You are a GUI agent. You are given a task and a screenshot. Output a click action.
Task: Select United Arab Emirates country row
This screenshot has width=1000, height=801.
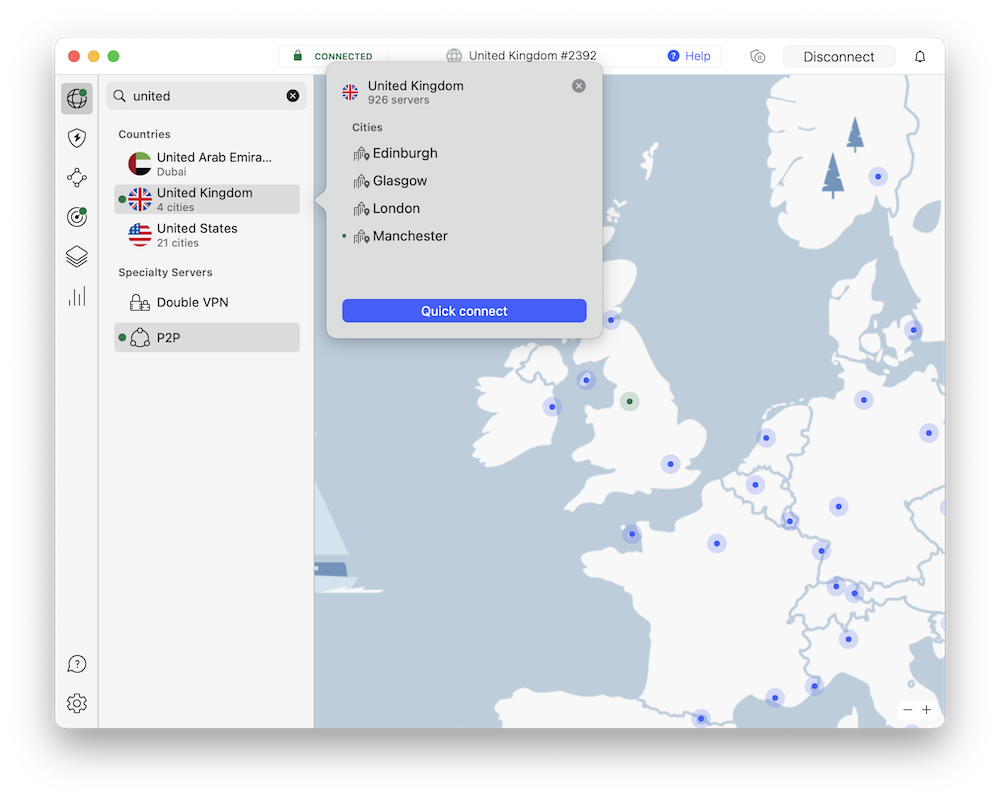click(207, 164)
